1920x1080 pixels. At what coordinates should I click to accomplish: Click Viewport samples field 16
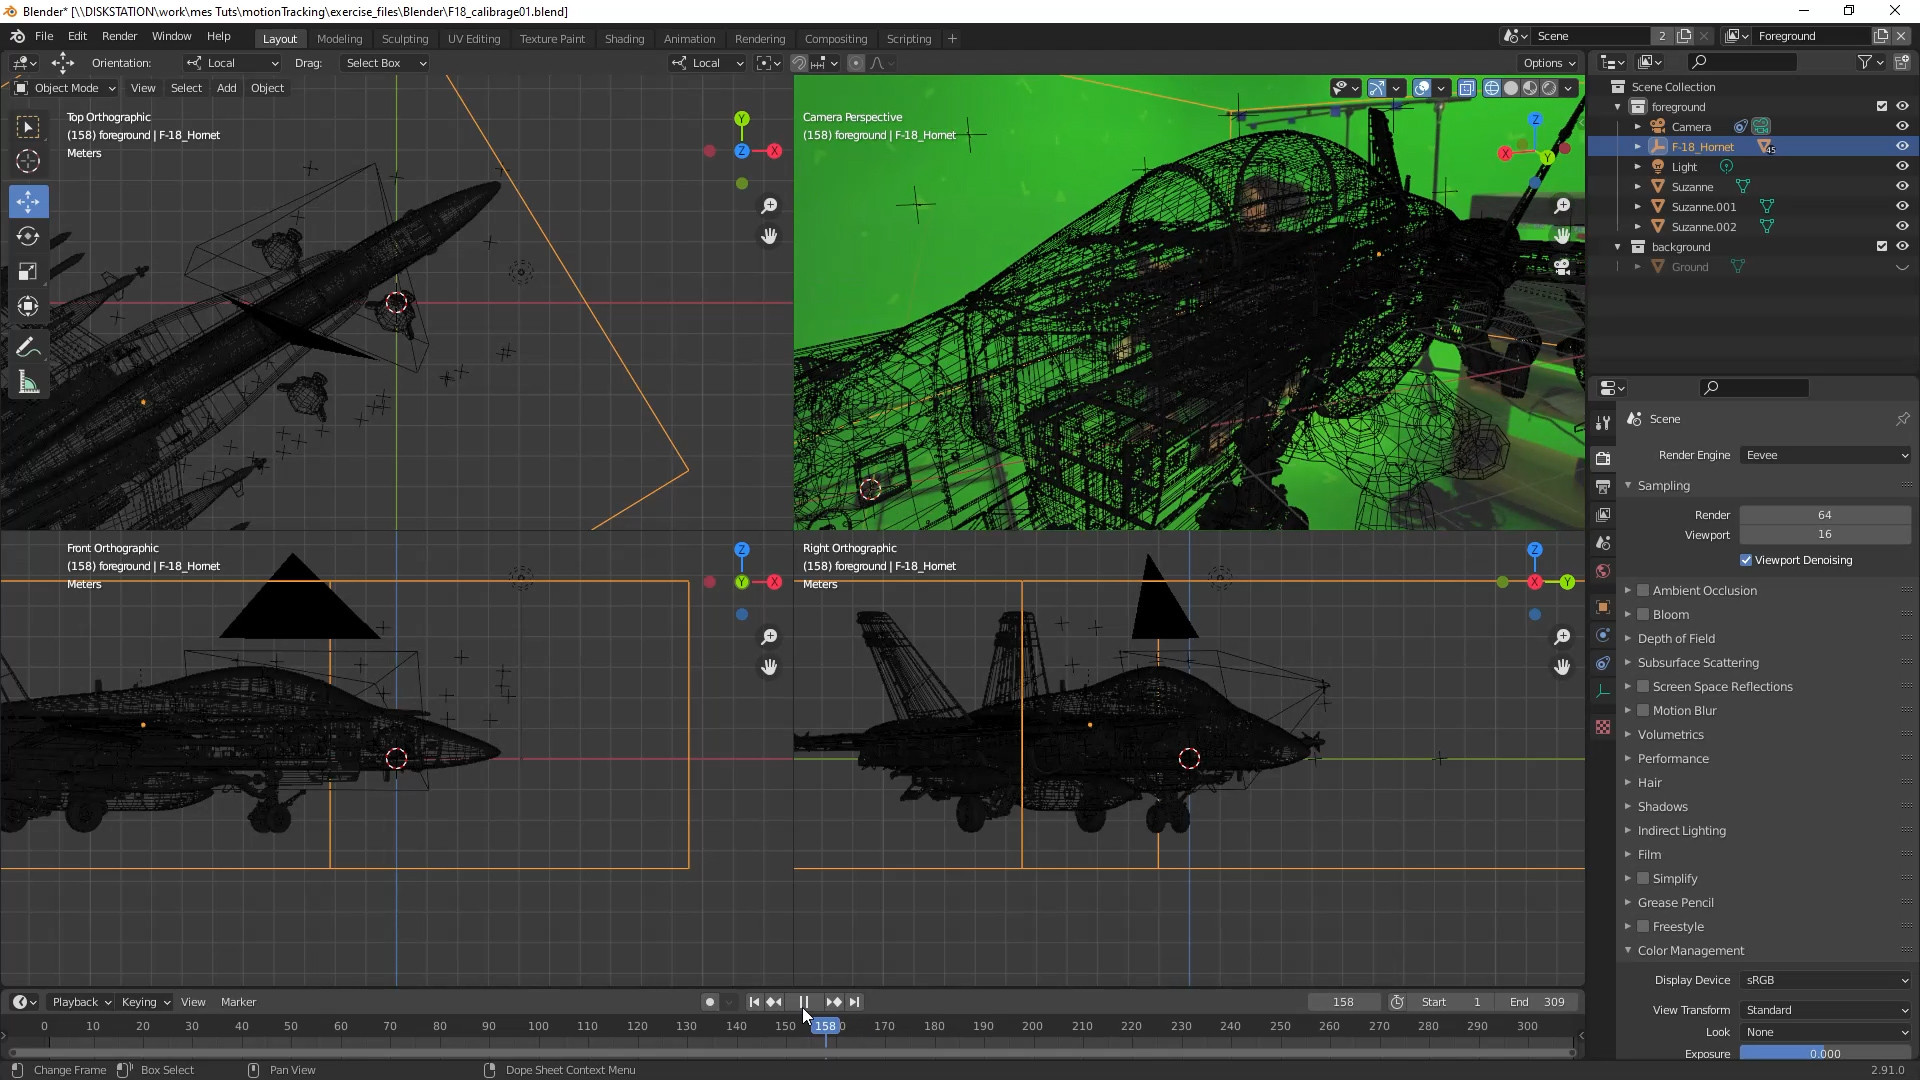point(1826,535)
